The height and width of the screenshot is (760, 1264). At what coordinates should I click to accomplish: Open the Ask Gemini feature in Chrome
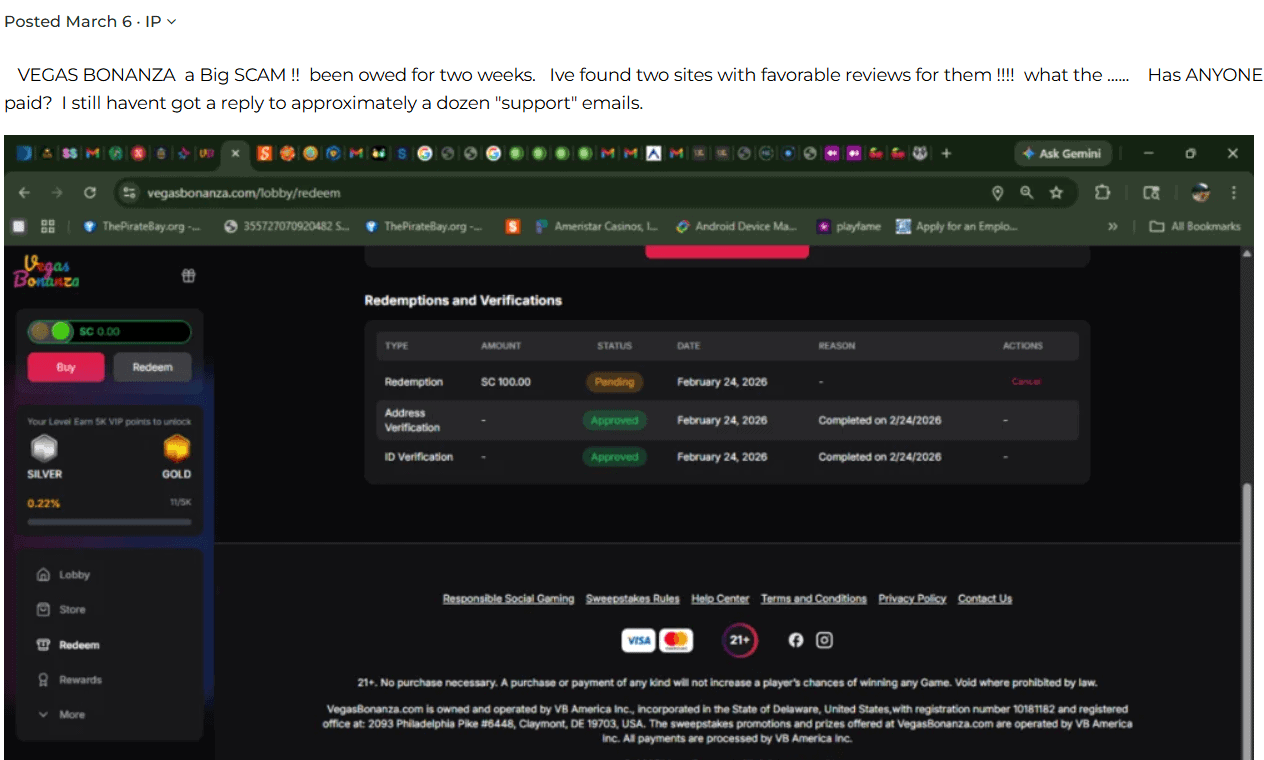(1062, 153)
